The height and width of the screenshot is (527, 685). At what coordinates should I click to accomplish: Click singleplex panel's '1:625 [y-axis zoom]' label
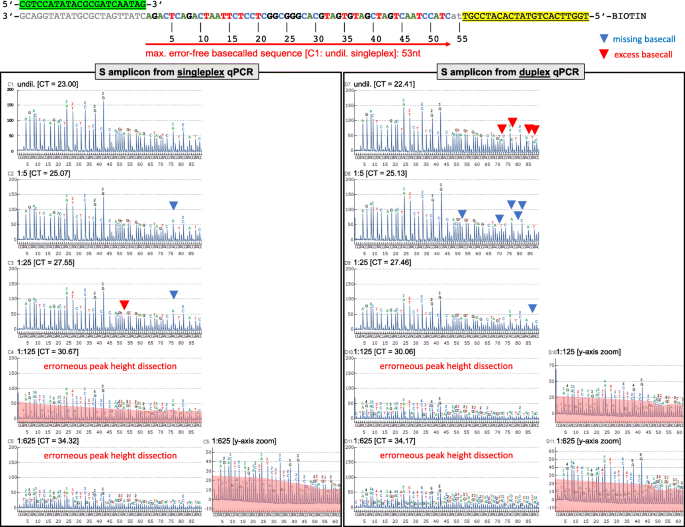tap(244, 441)
